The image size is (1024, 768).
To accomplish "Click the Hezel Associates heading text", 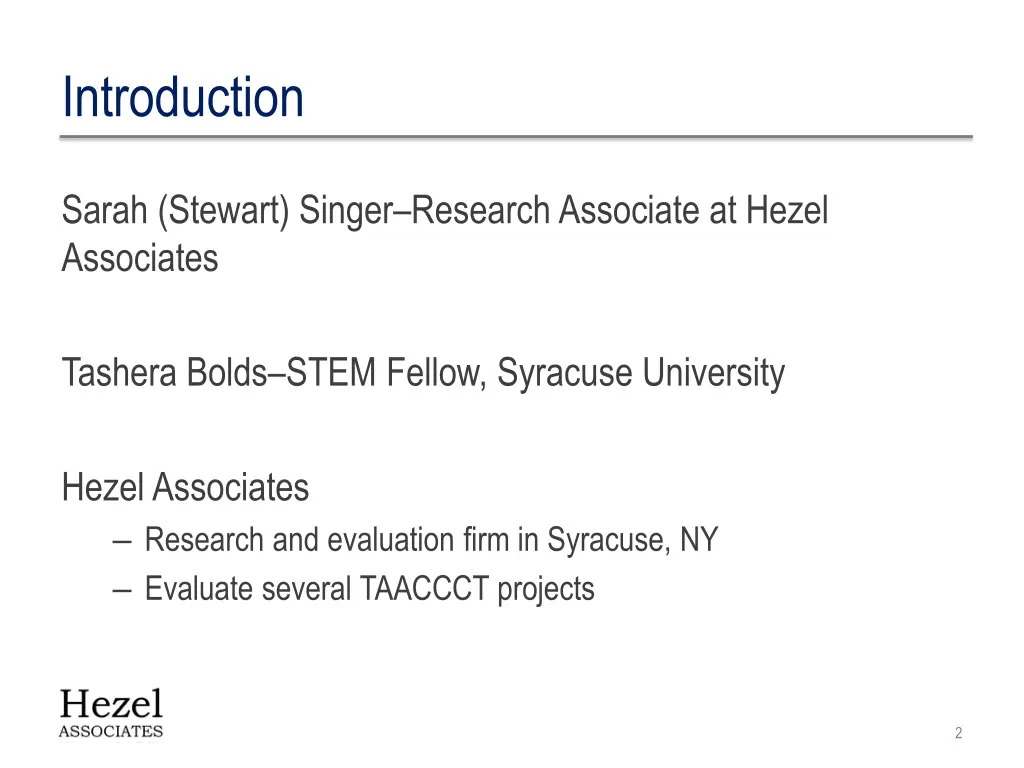I will [185, 487].
